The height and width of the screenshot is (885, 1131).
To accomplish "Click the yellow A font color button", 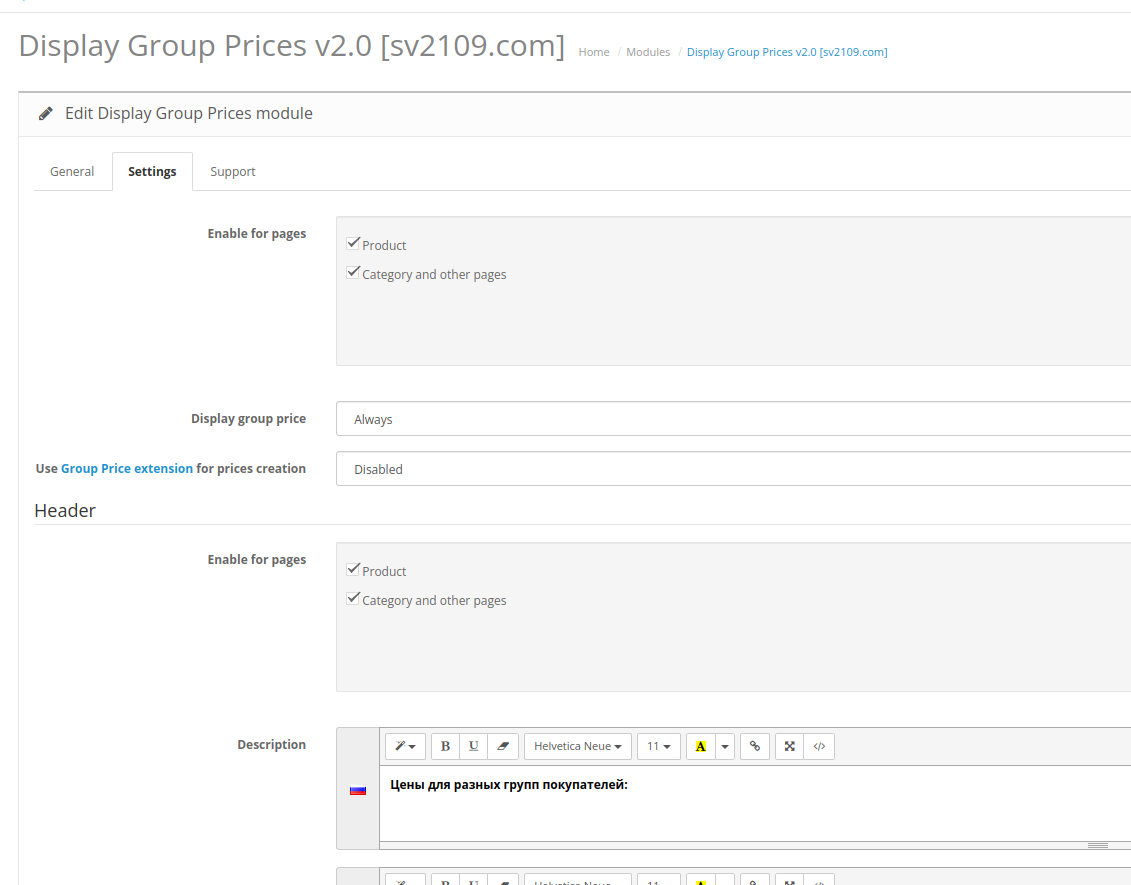I will tap(700, 746).
